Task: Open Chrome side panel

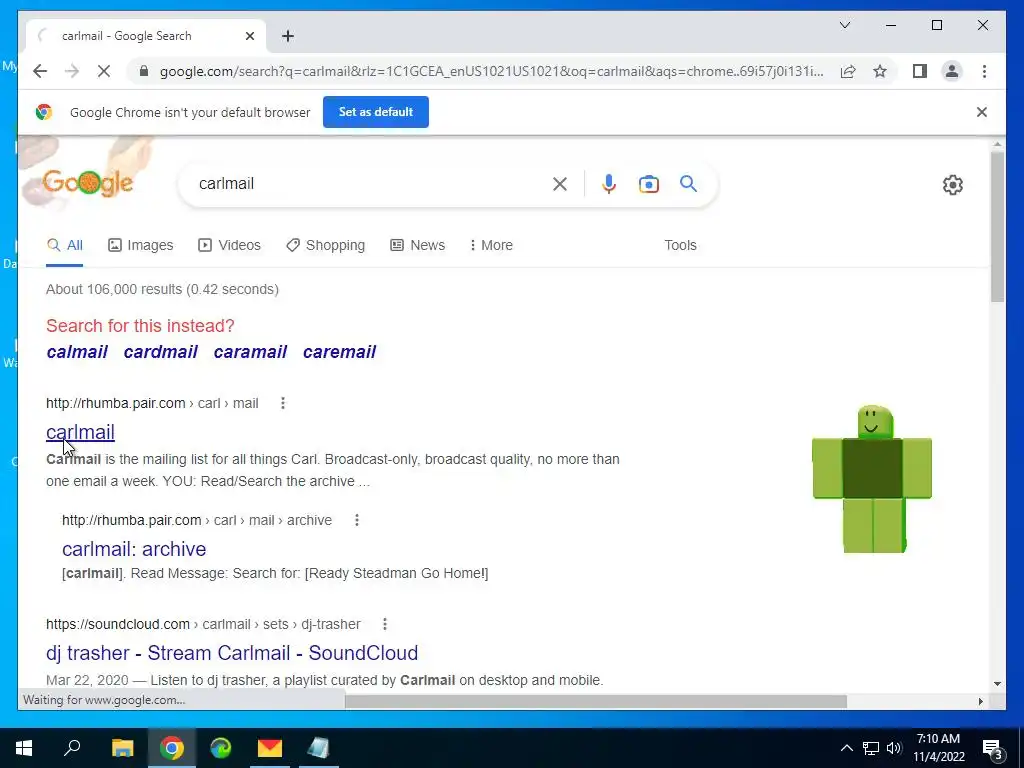Action: [920, 71]
